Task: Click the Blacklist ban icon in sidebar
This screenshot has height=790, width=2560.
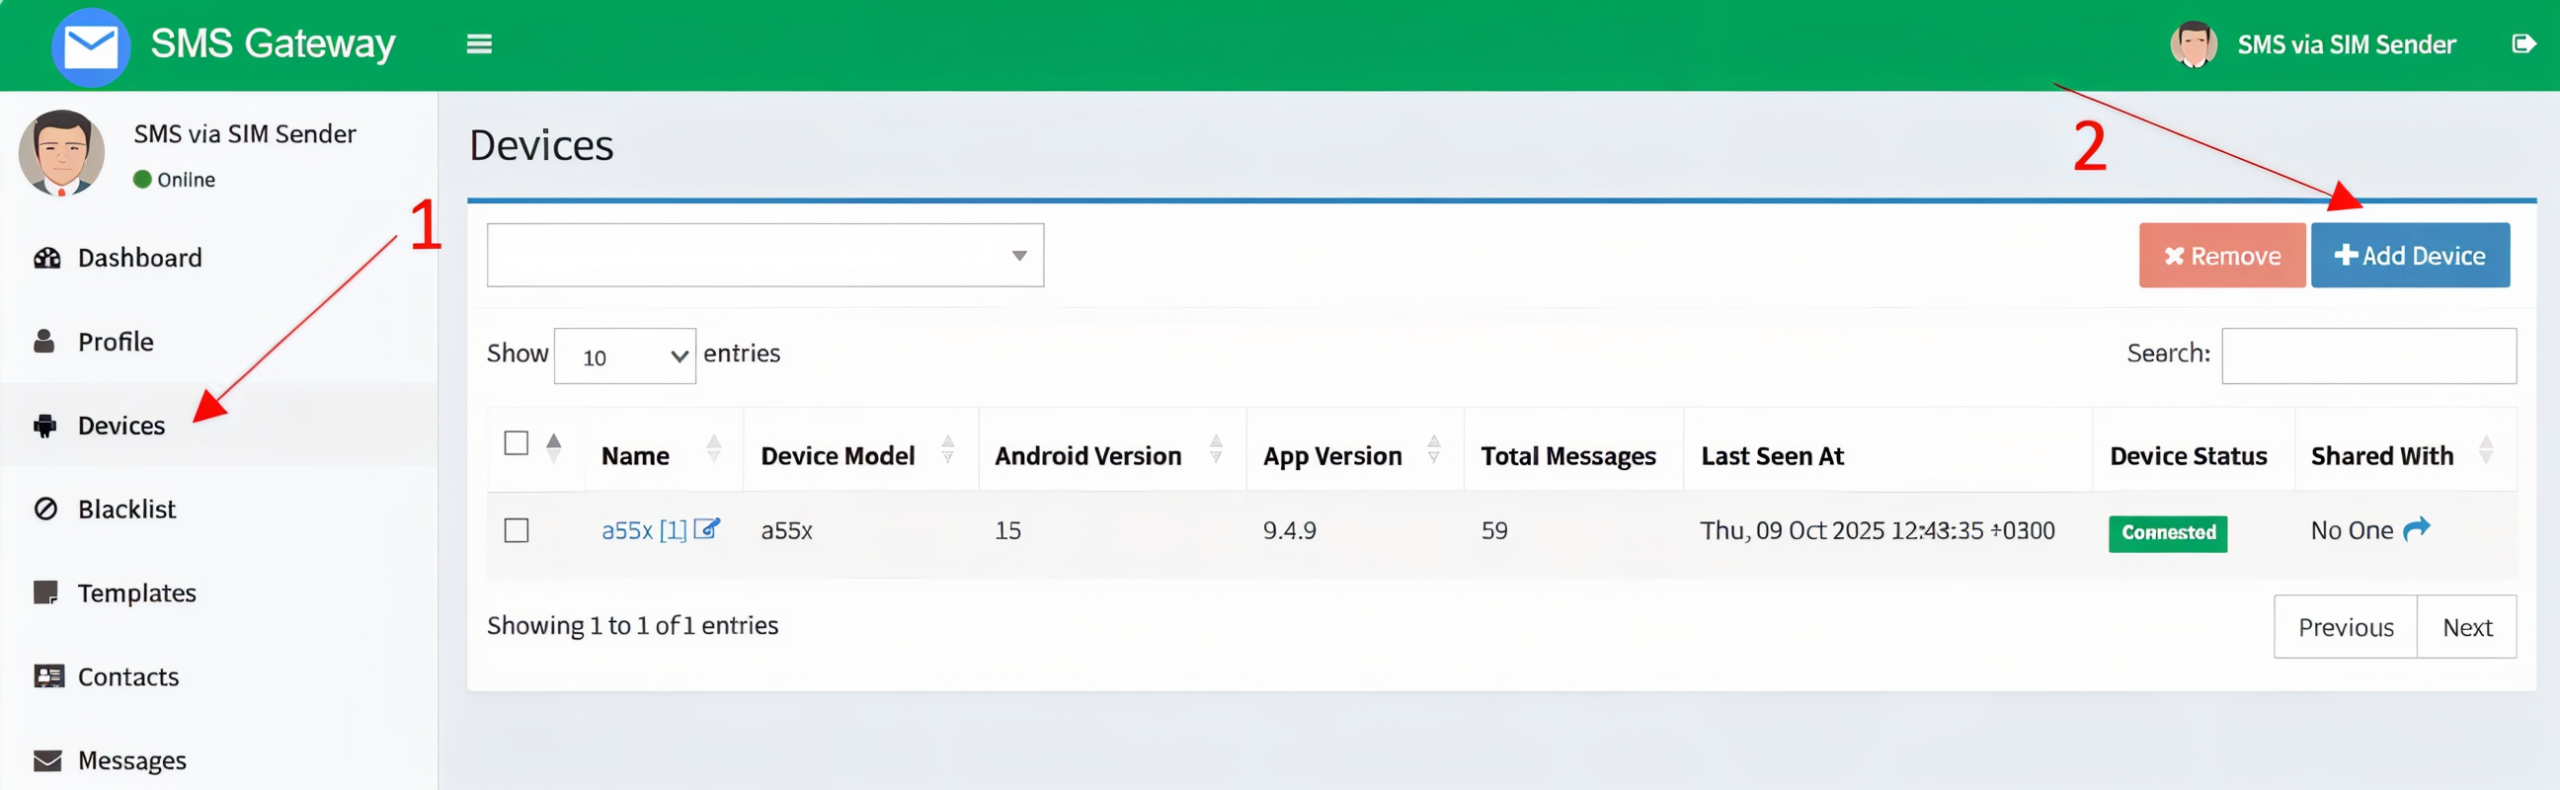Action: (x=46, y=509)
